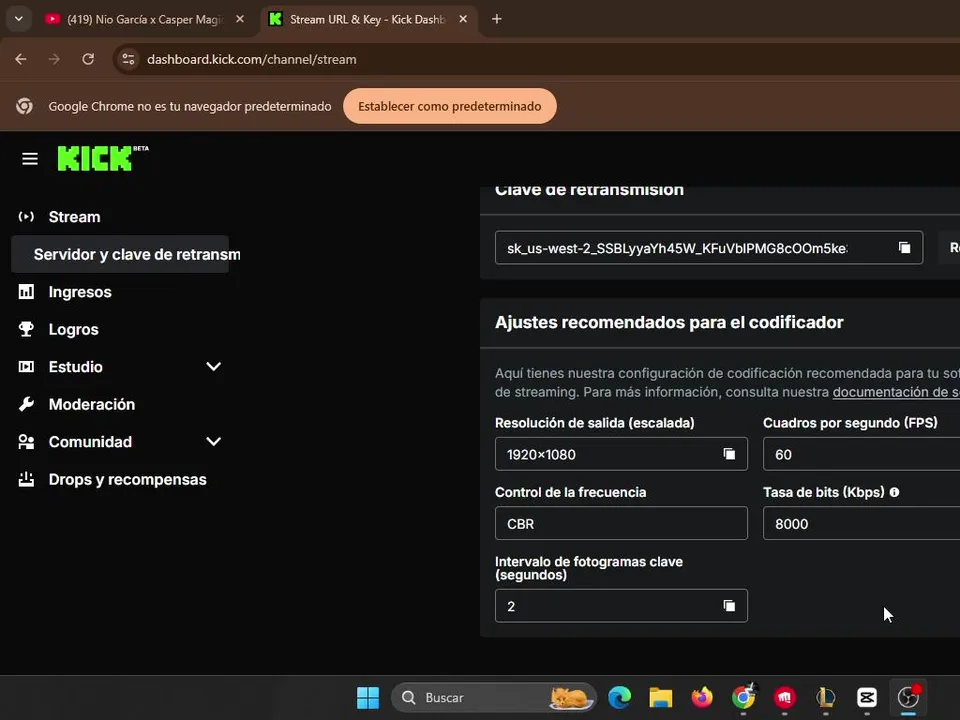960x720 pixels.
Task: Click the stream key input field
Action: click(x=709, y=248)
